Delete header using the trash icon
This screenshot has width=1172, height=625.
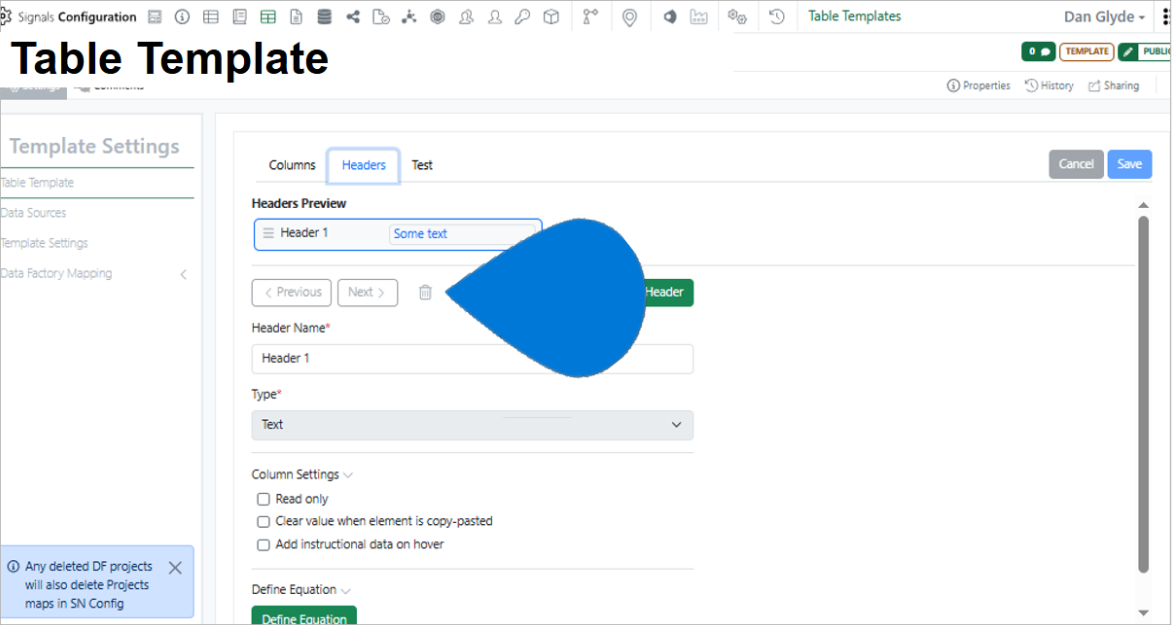[x=425, y=292]
